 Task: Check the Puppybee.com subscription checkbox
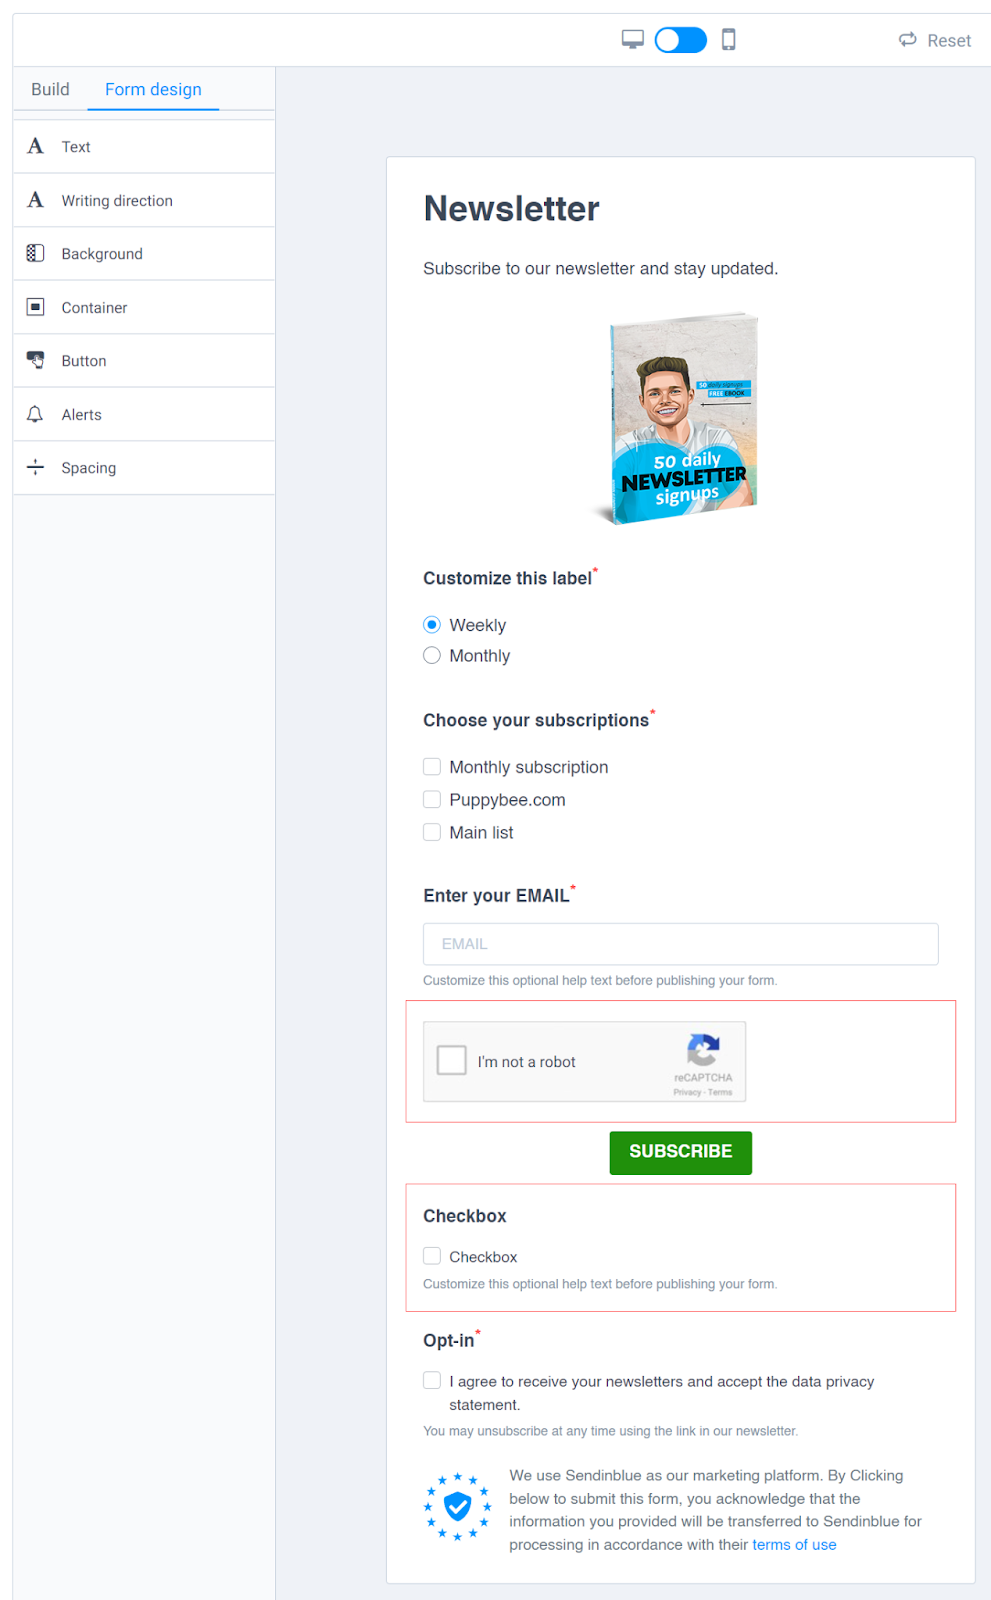432,800
